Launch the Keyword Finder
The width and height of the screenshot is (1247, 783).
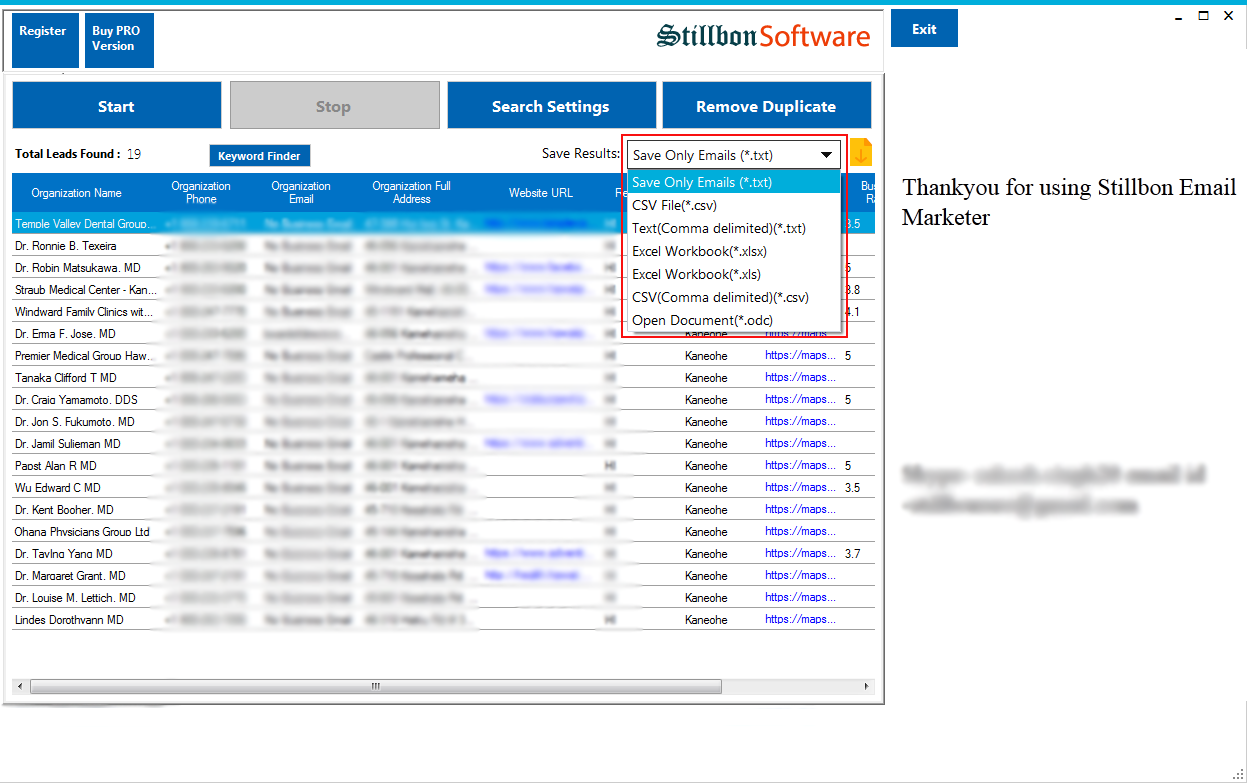coord(260,155)
